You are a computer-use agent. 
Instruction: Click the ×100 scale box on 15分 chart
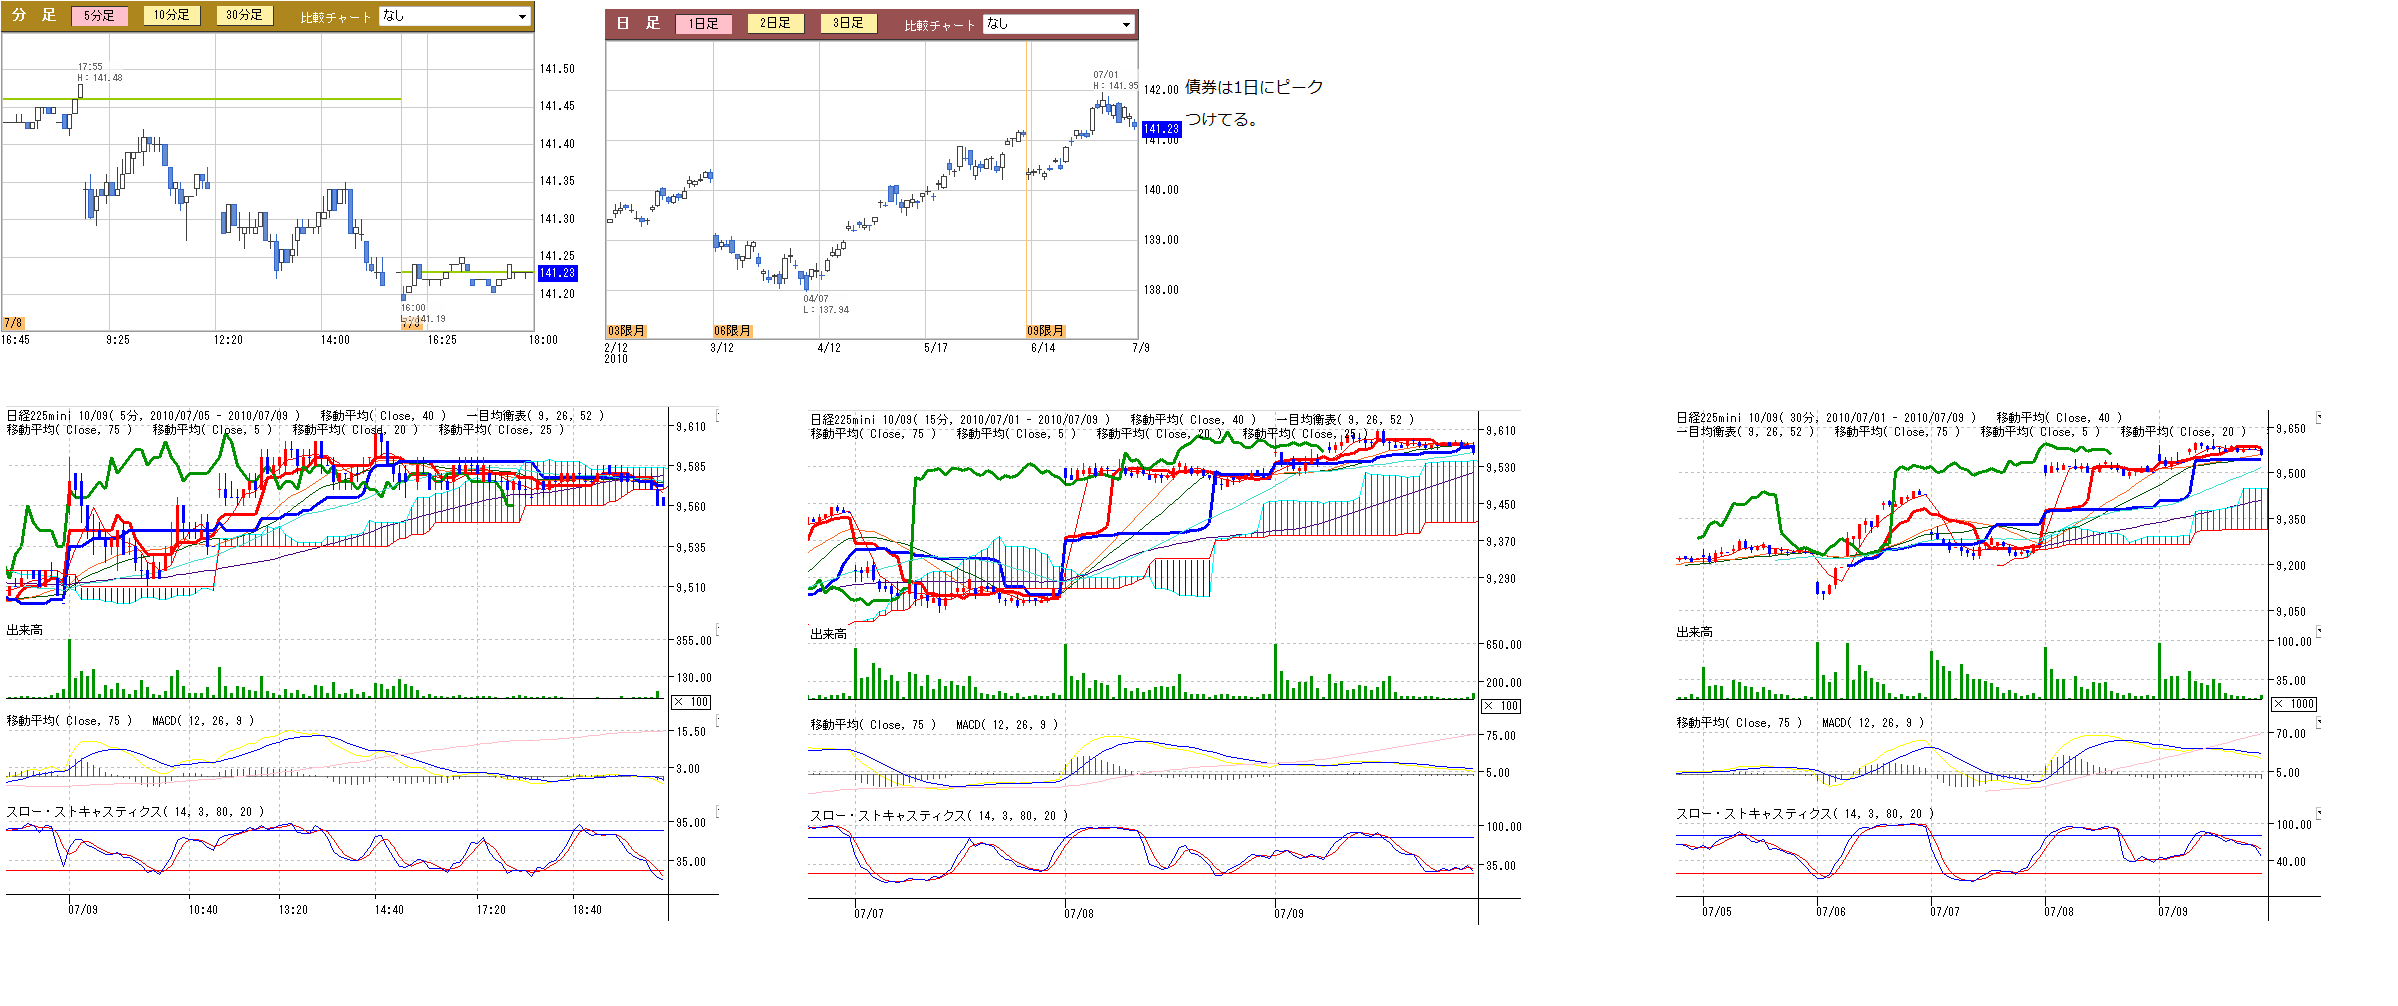click(x=1500, y=706)
